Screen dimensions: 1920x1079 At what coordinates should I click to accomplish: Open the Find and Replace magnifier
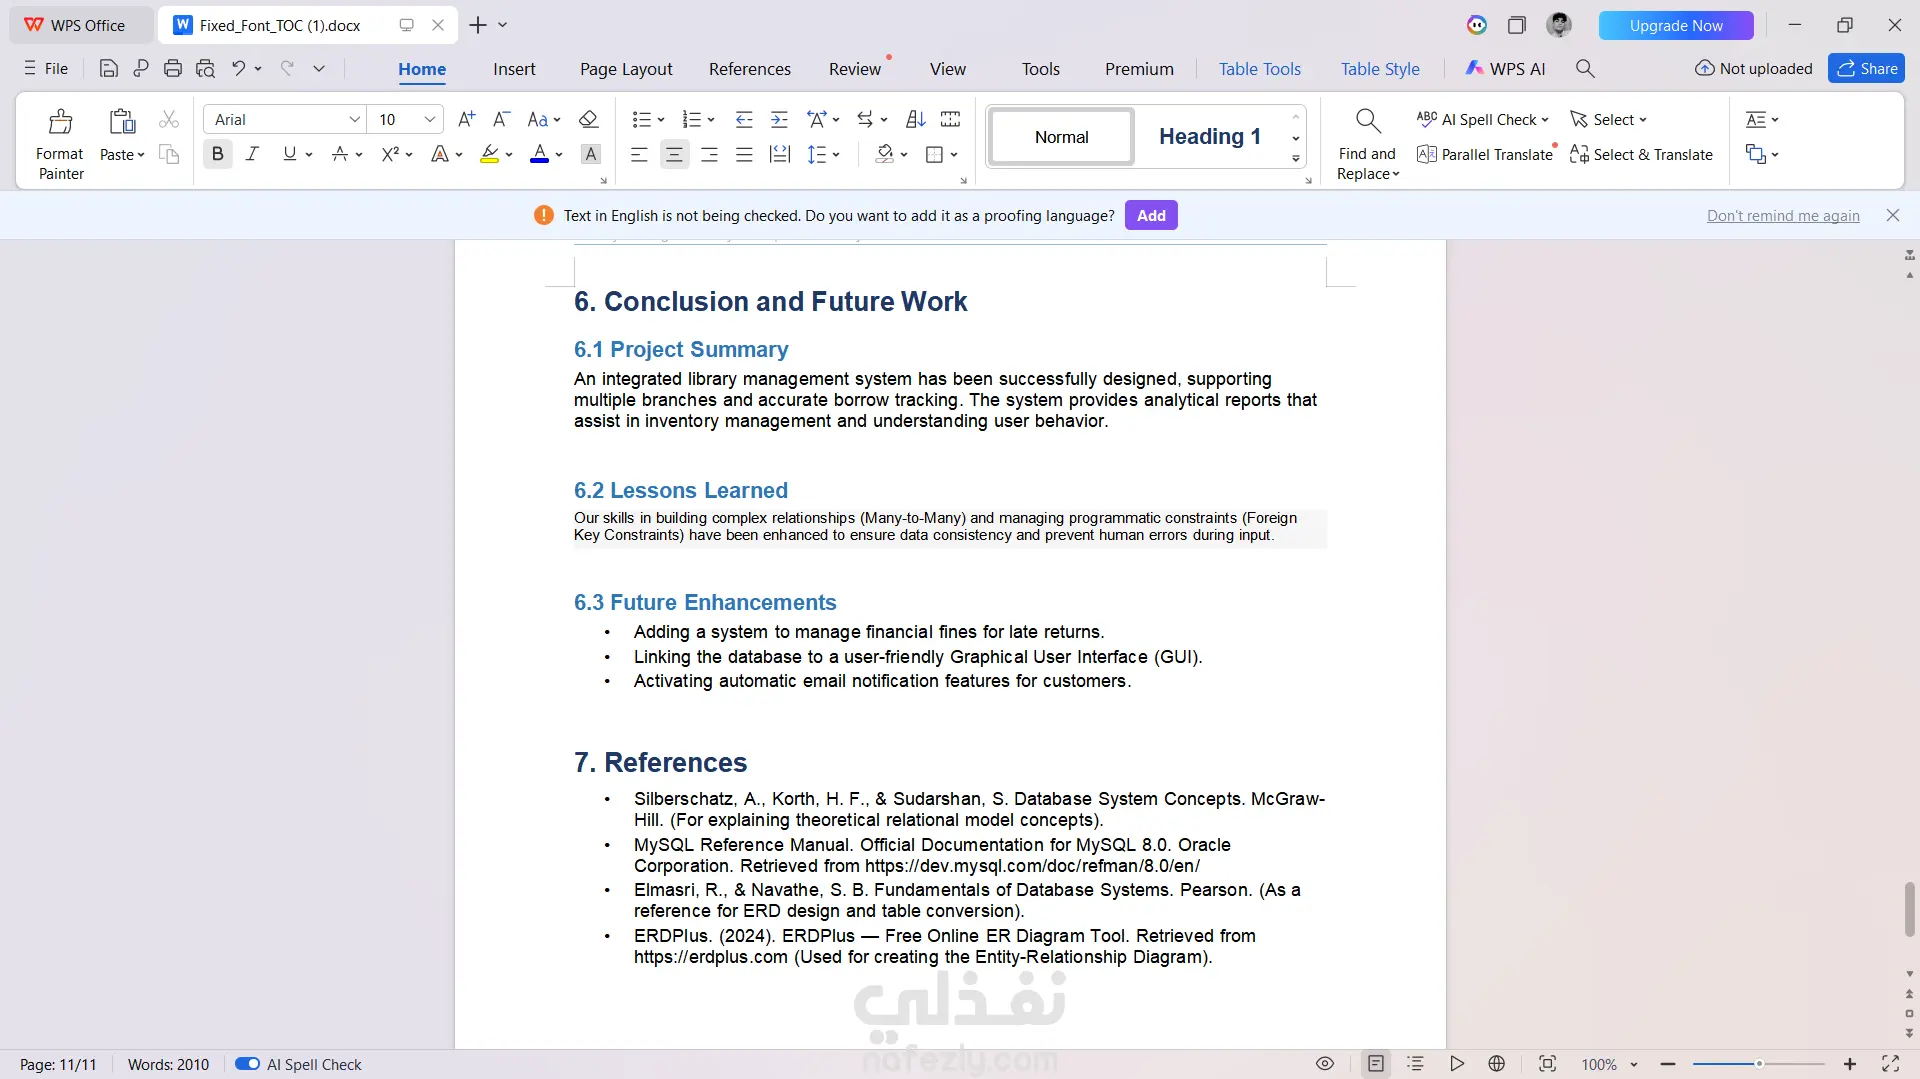(x=1367, y=122)
